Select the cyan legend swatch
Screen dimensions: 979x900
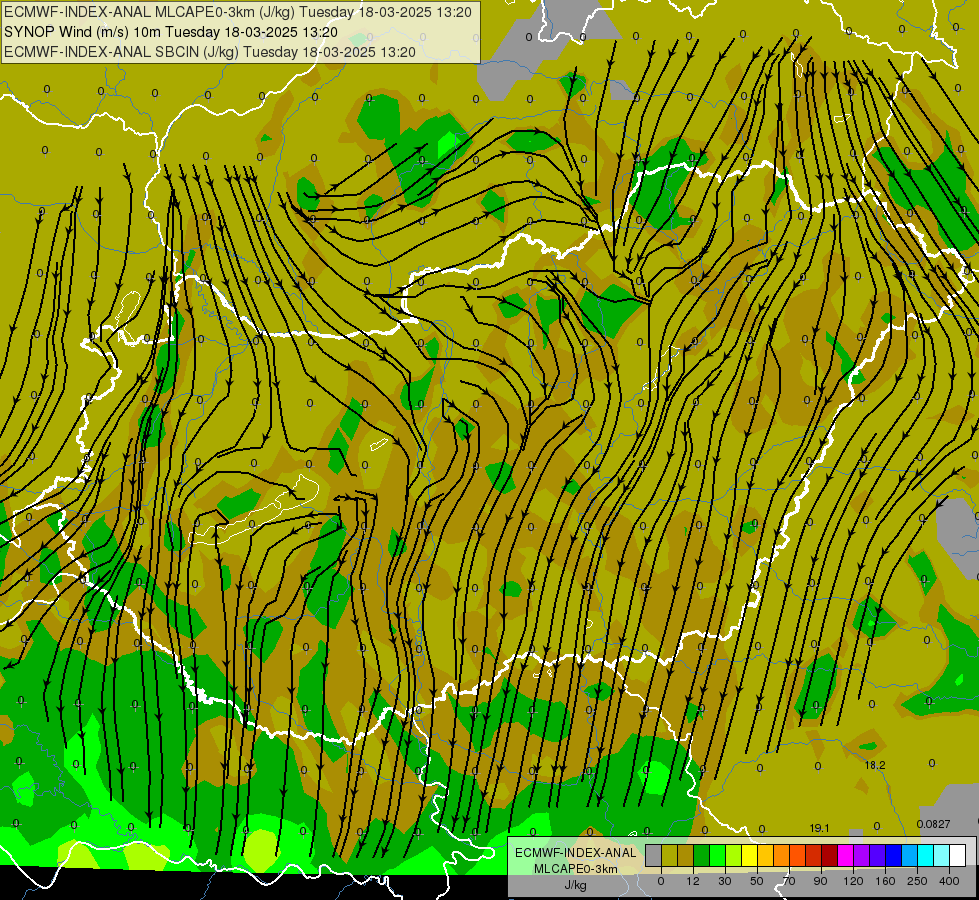click(925, 856)
